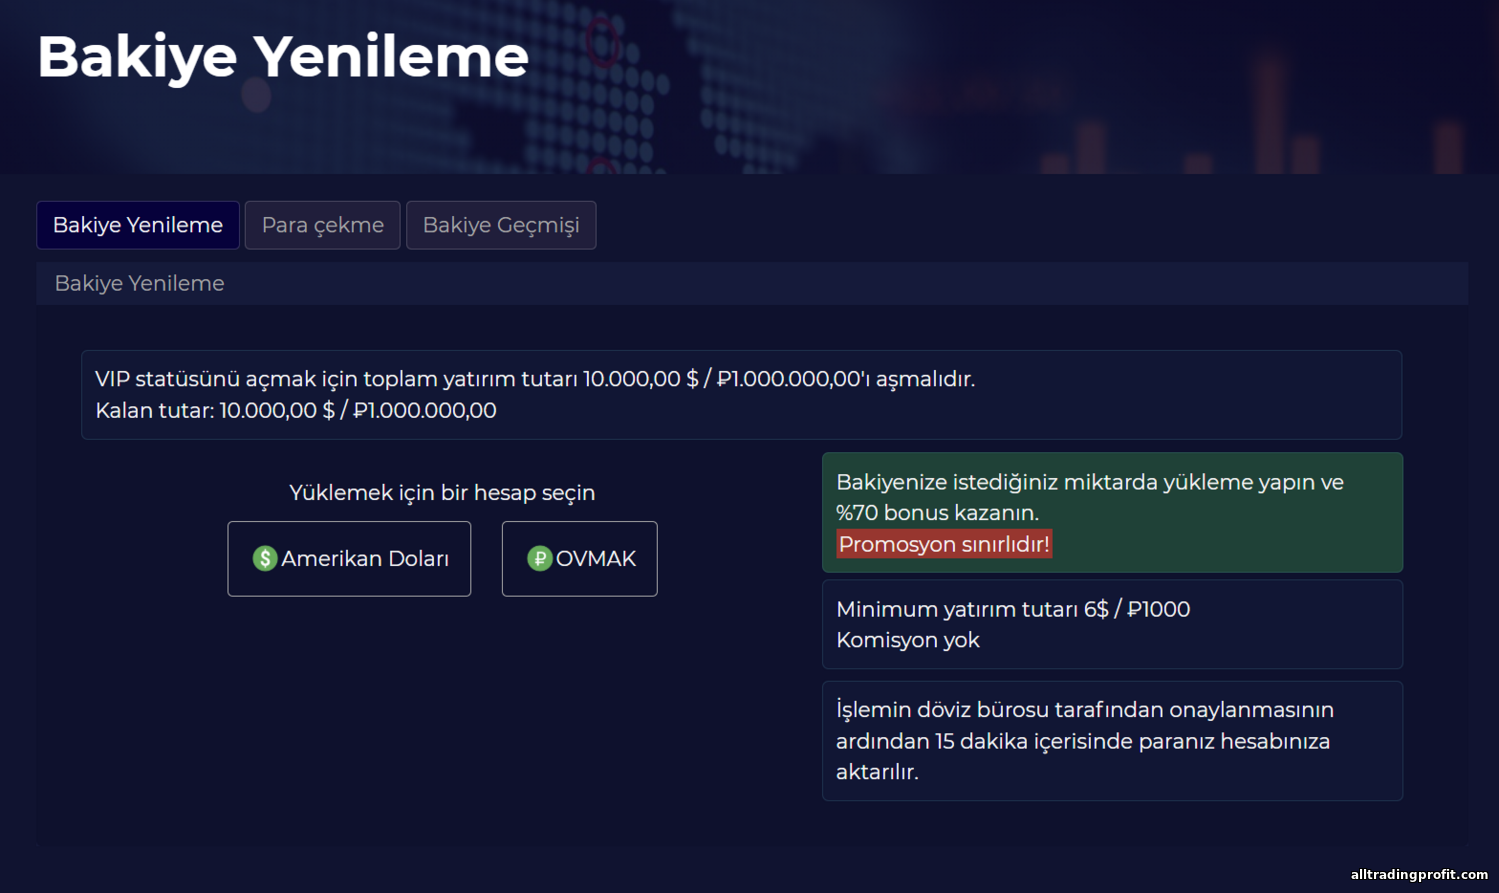Click the Bakiyenize istediğiniz miktarda line

point(1089,482)
